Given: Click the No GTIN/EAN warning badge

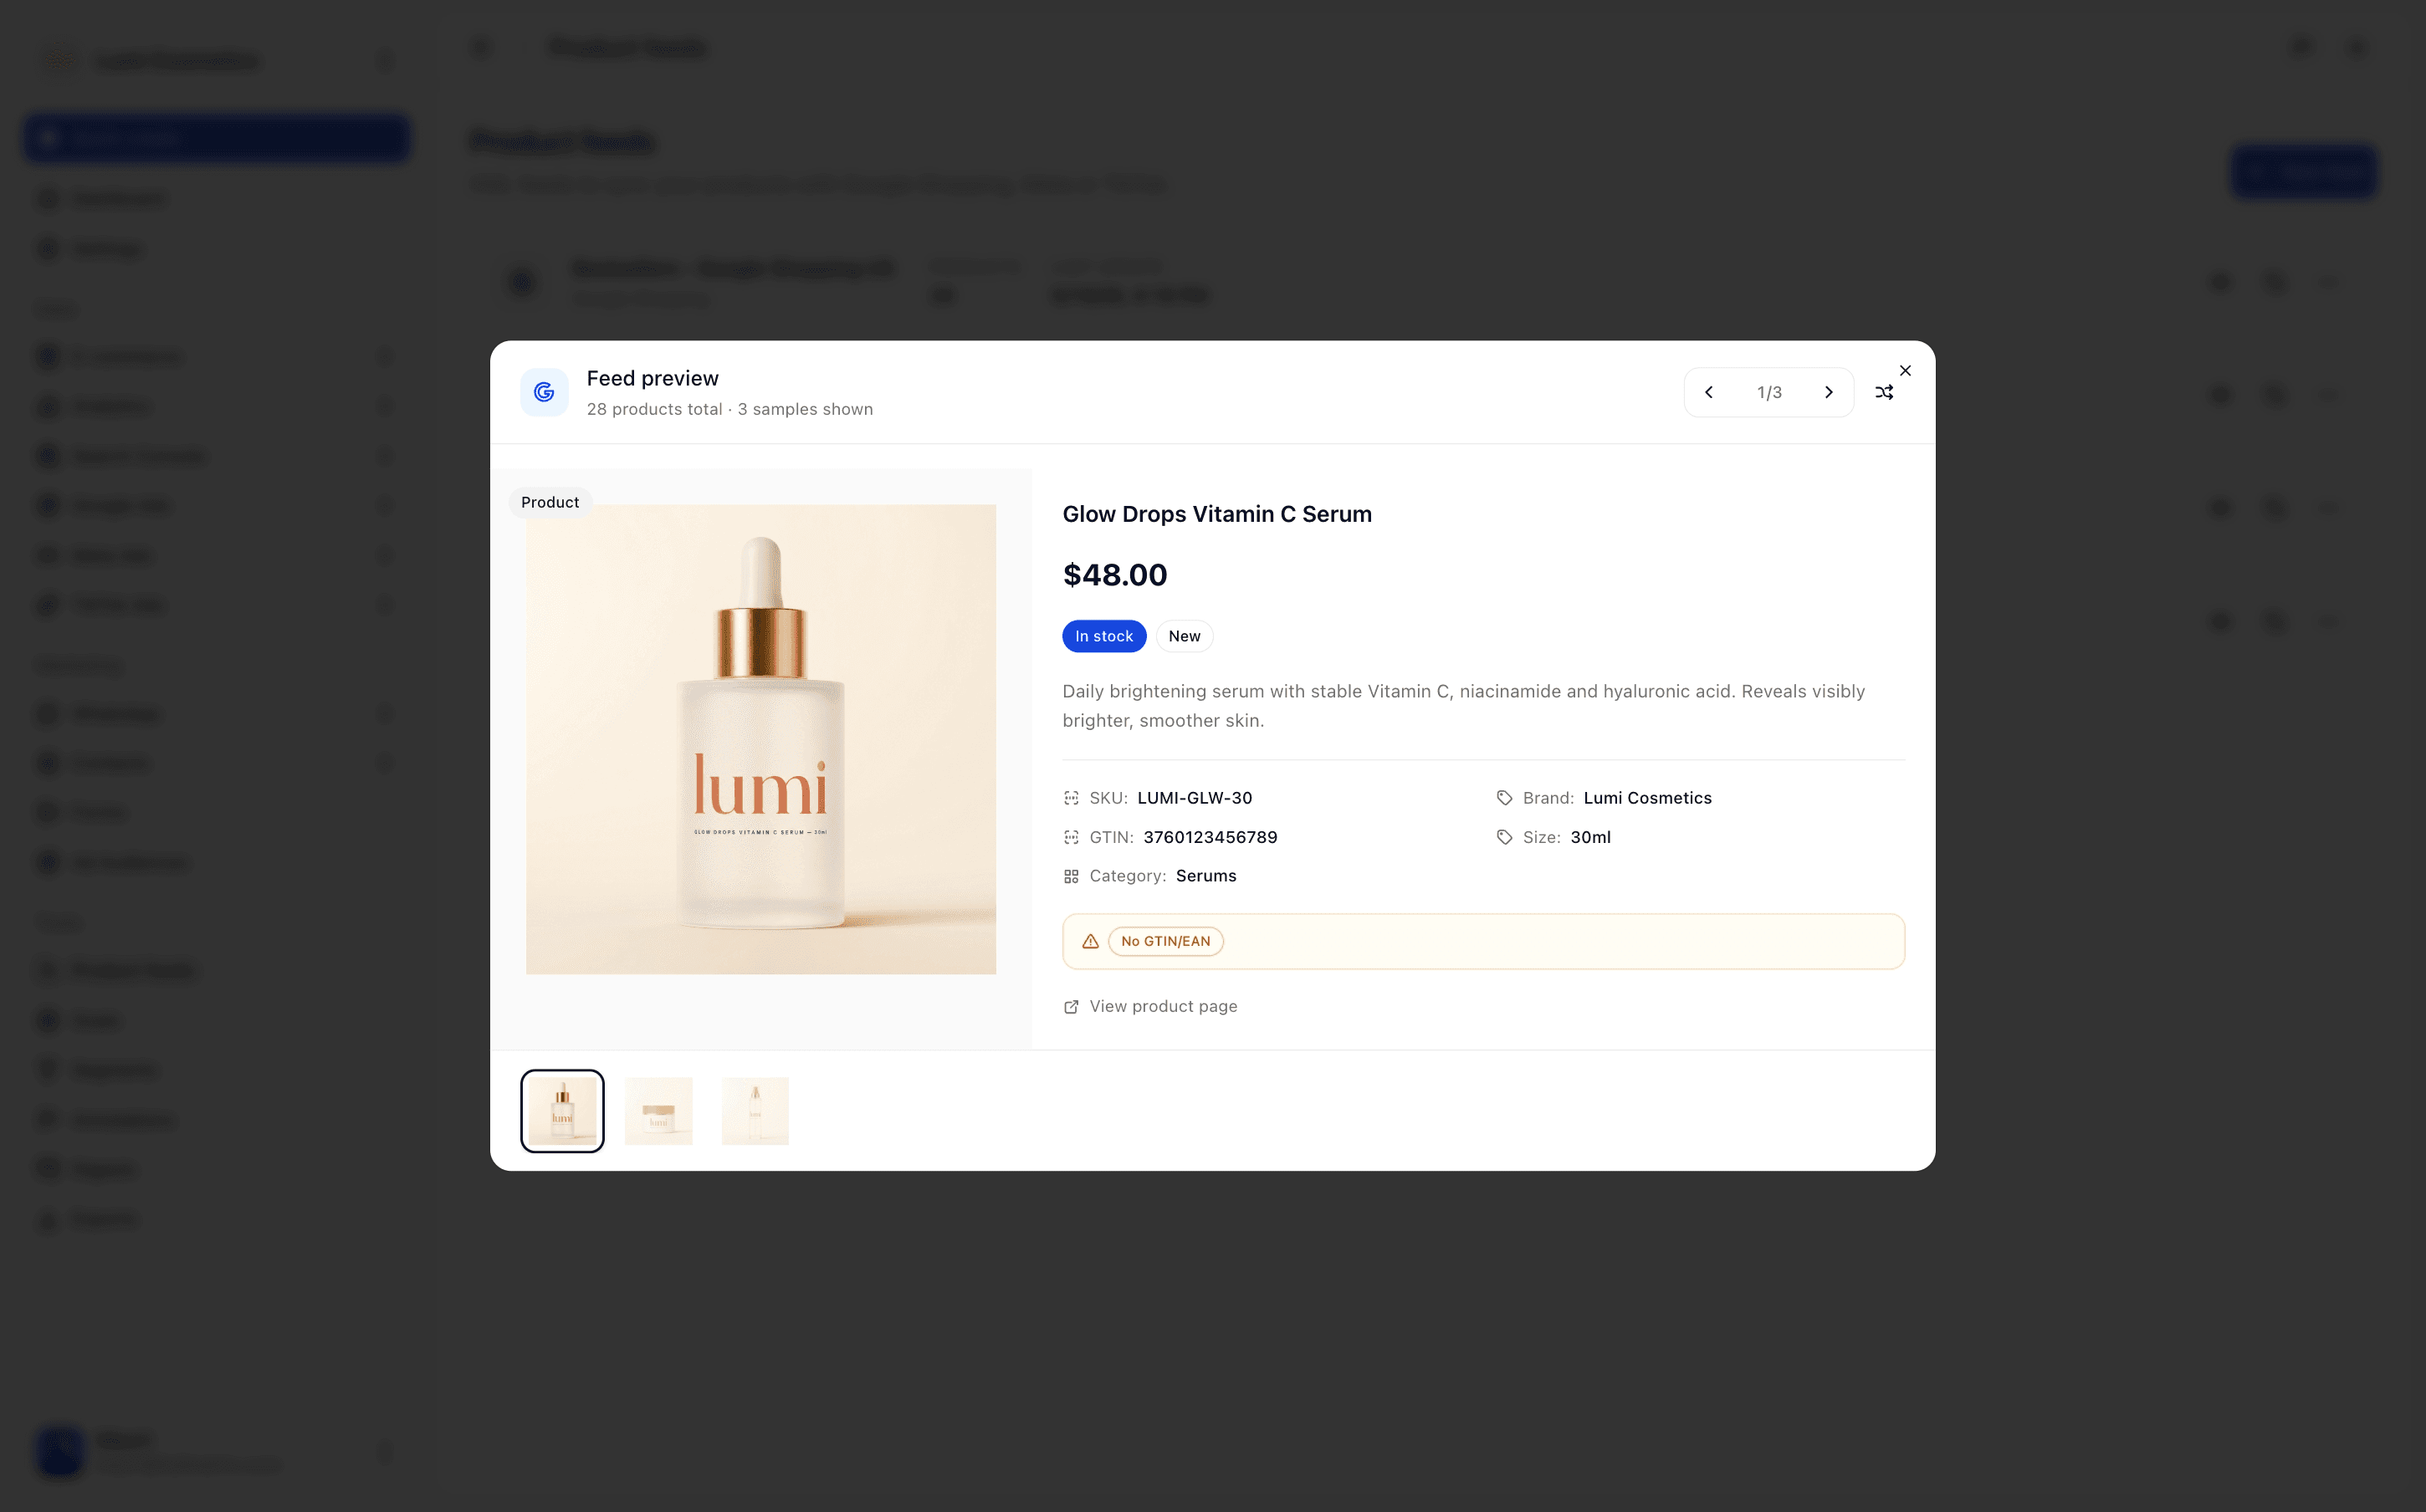Looking at the screenshot, I should [x=1166, y=941].
